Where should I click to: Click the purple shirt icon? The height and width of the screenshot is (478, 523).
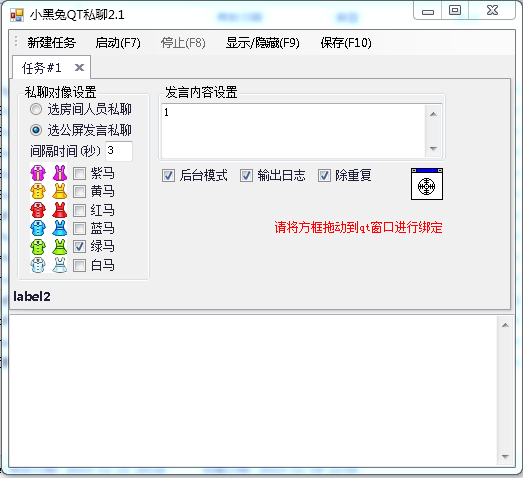click(38, 173)
